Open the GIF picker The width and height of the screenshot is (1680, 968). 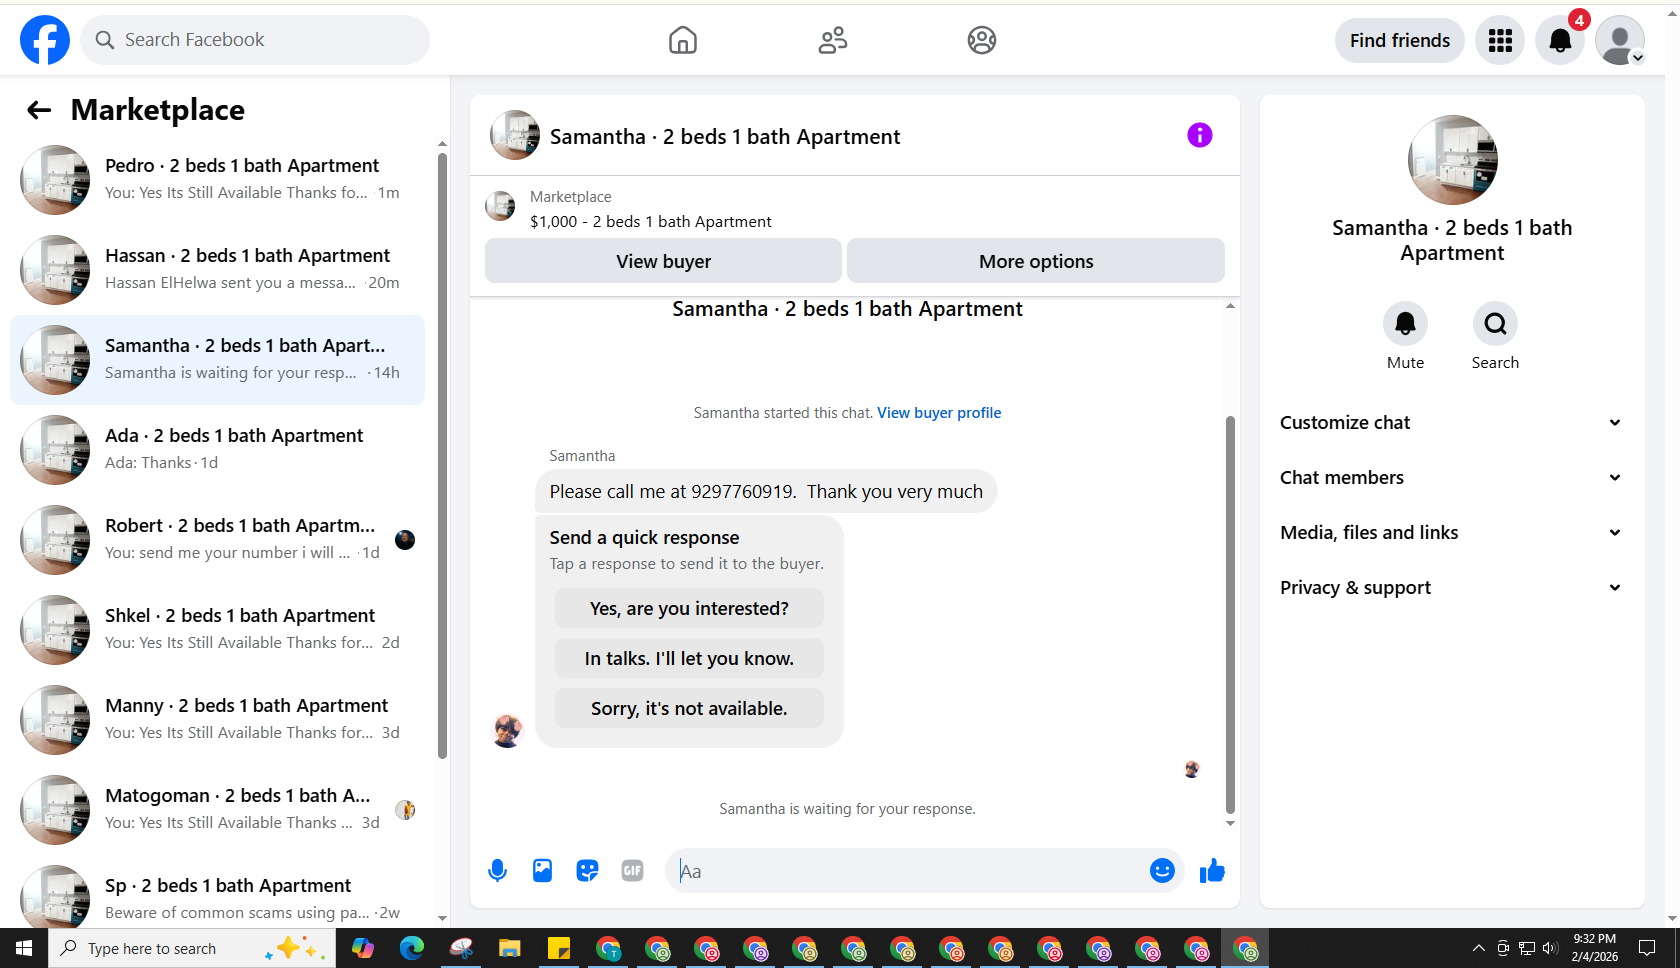pyautogui.click(x=632, y=871)
